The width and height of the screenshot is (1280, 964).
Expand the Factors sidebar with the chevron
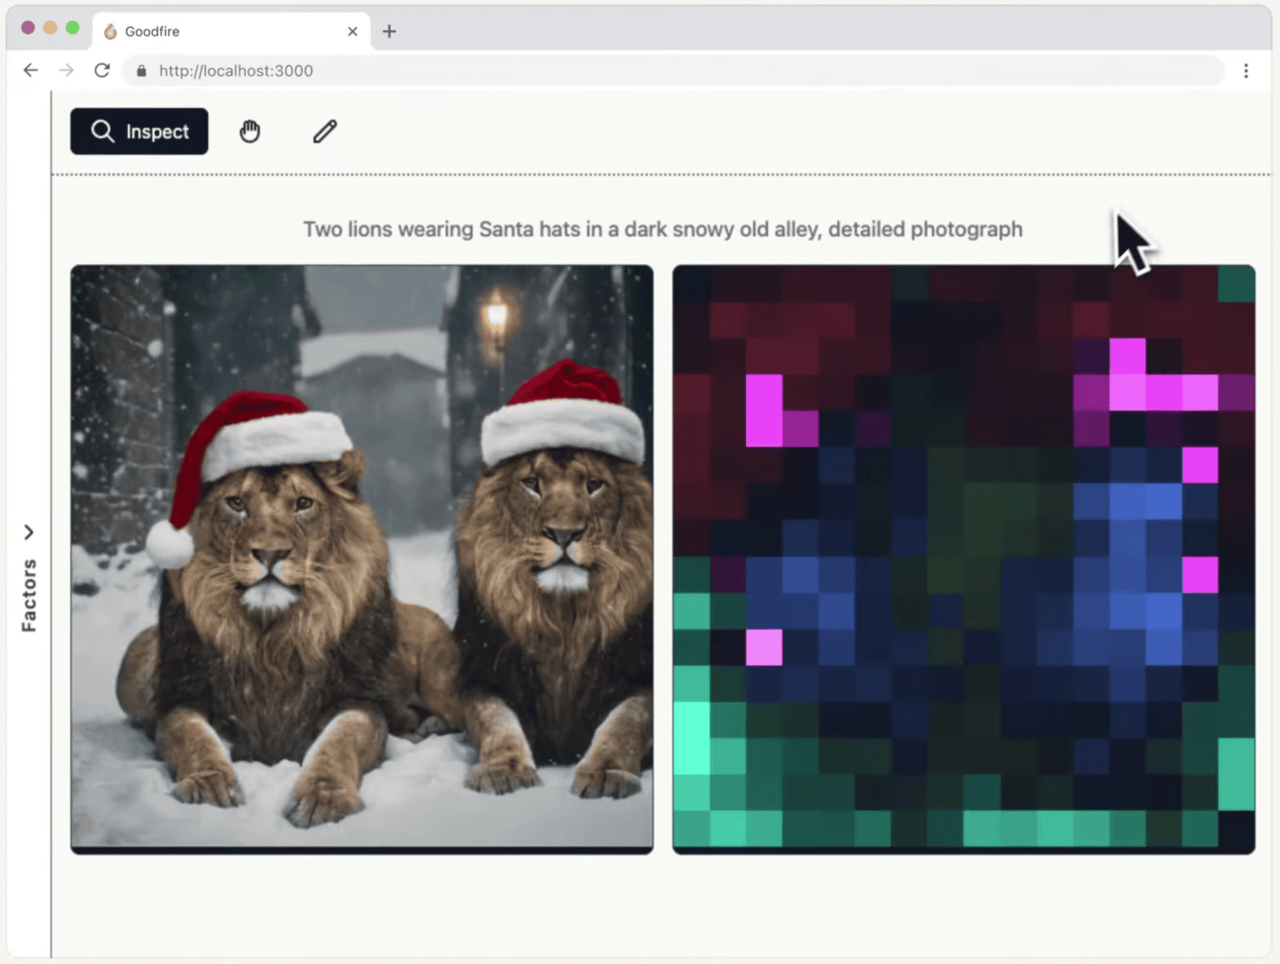pyautogui.click(x=29, y=532)
